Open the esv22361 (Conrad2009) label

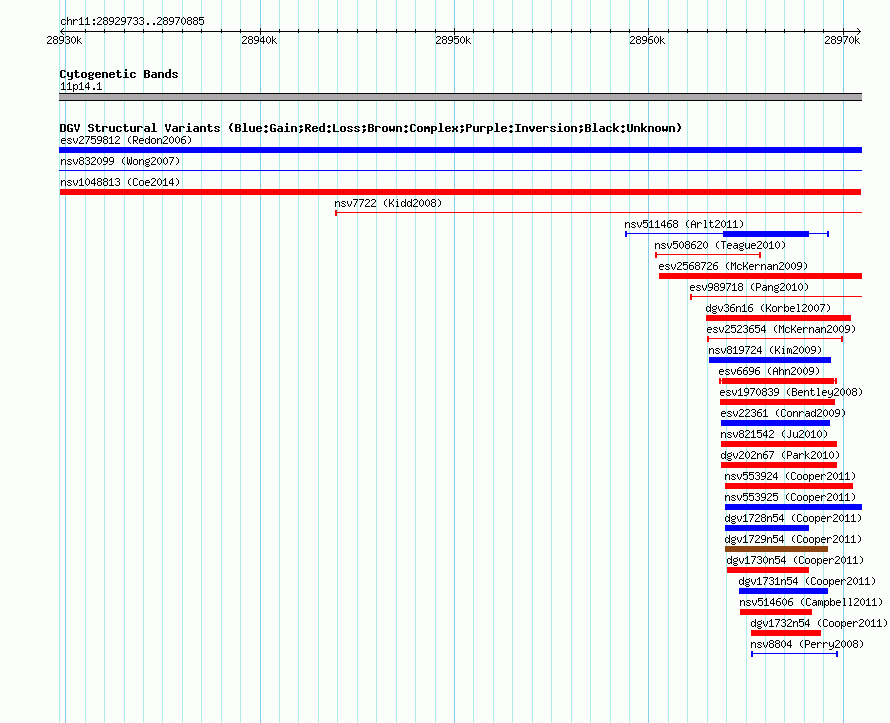coord(783,413)
